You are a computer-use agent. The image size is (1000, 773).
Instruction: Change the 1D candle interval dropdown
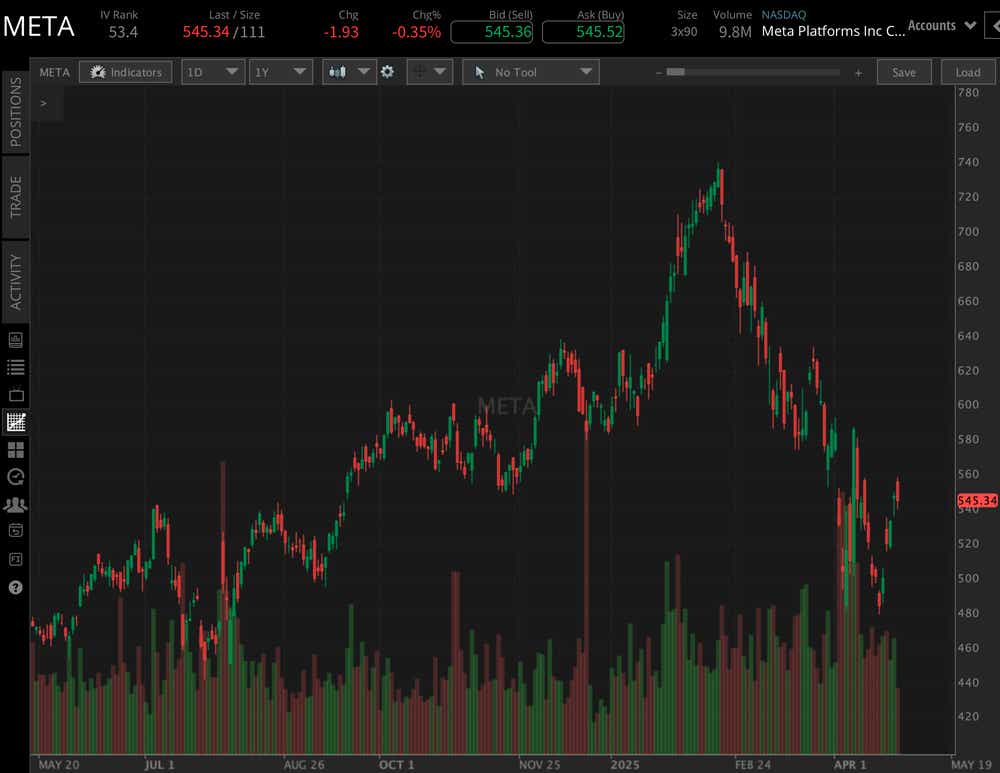(212, 72)
